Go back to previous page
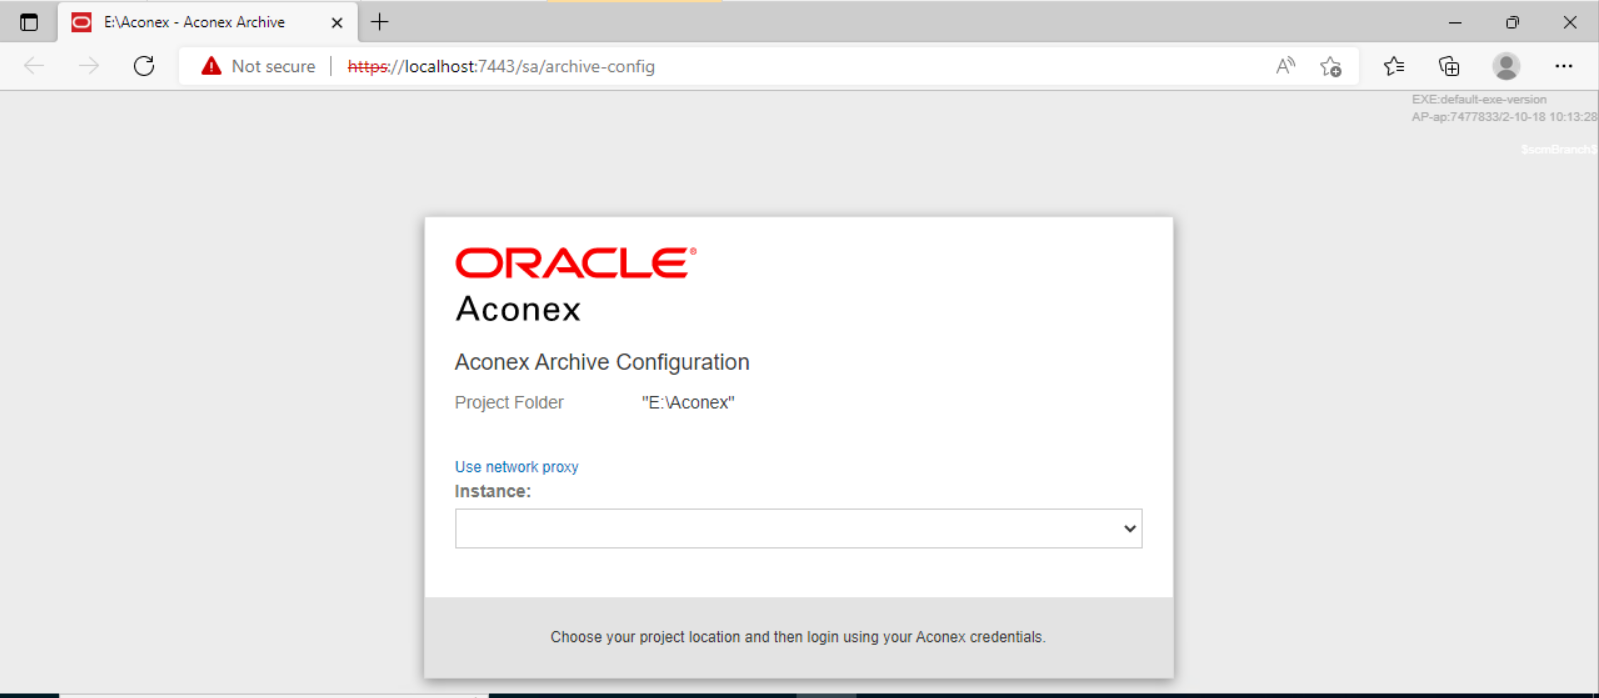1599x698 pixels. tap(34, 66)
